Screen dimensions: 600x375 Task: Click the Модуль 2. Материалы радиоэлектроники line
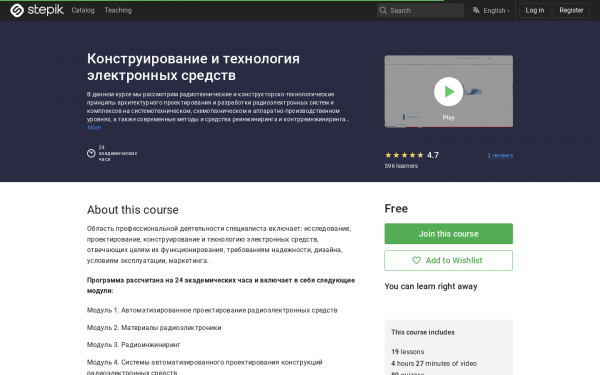pyautogui.click(x=154, y=328)
